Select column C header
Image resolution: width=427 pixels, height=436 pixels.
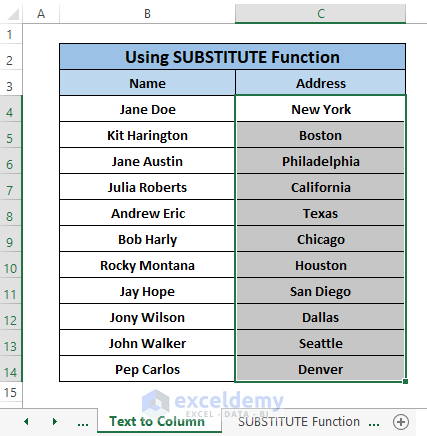(x=320, y=14)
